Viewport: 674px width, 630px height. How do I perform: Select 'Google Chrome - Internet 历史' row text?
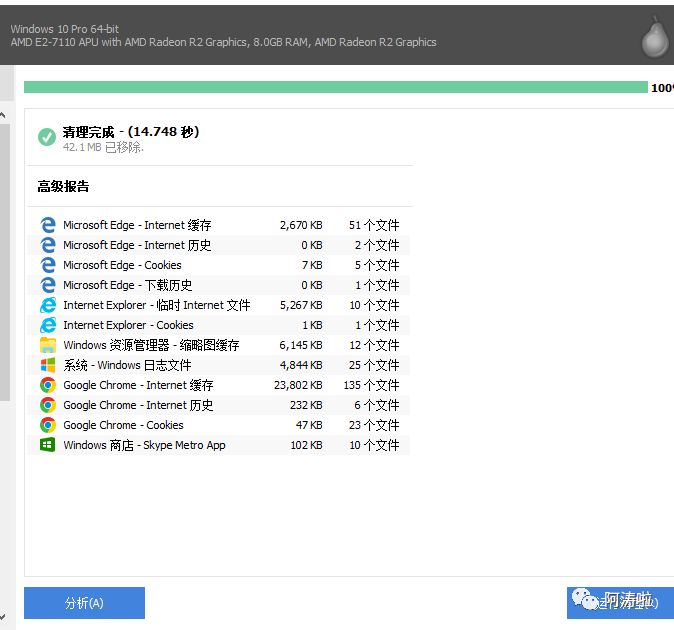pos(138,405)
